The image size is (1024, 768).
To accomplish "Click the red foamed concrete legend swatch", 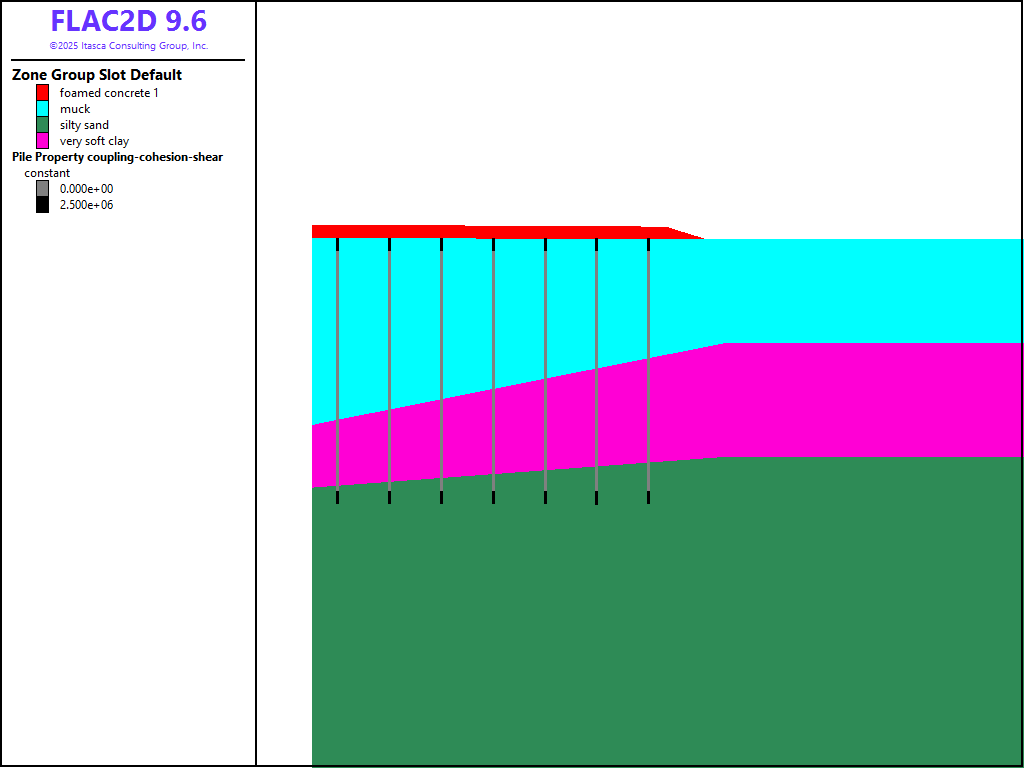I will point(43,93).
